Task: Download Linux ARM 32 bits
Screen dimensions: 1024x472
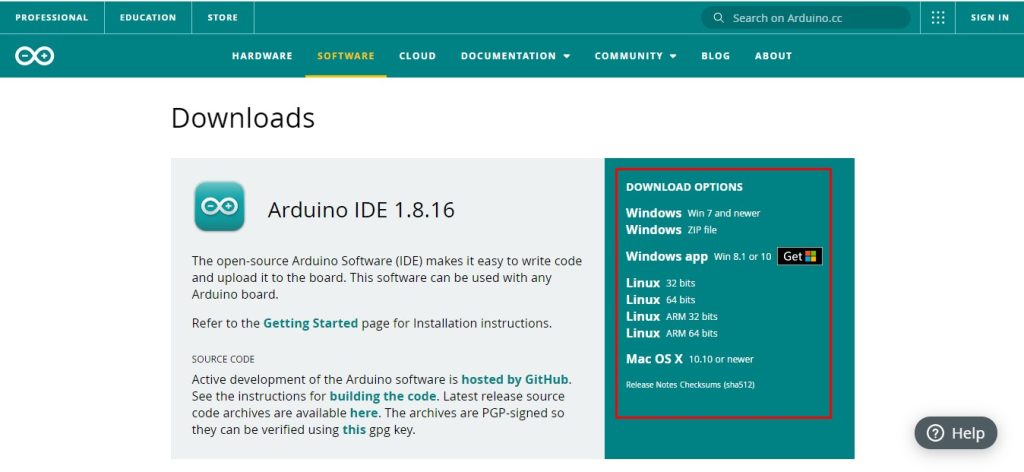Action: [x=671, y=317]
